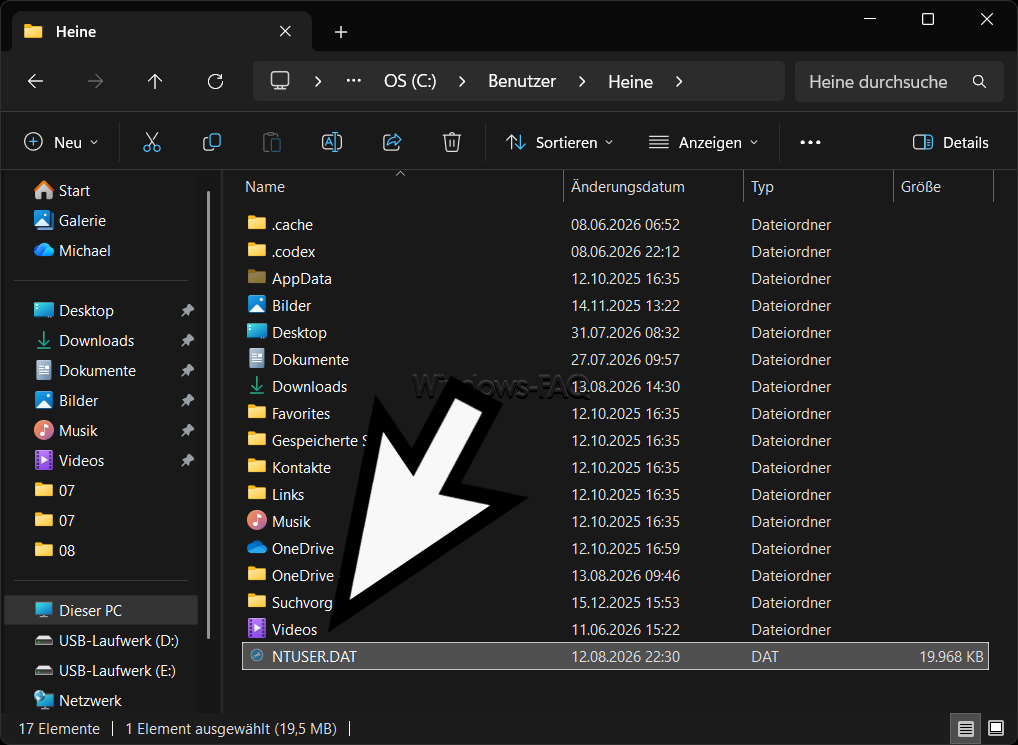Image resolution: width=1018 pixels, height=745 pixels.
Task: Select the Kontakte folder row
Action: [615, 467]
